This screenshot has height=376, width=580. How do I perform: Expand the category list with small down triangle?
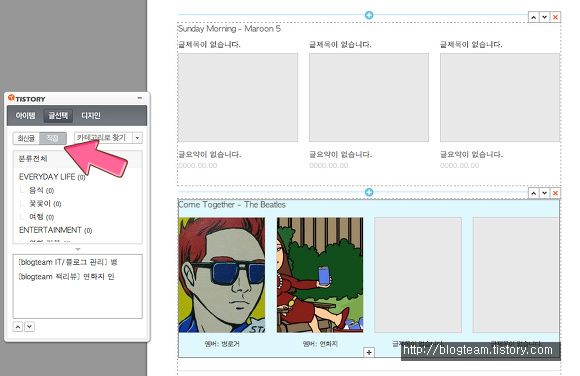pyautogui.click(x=78, y=249)
